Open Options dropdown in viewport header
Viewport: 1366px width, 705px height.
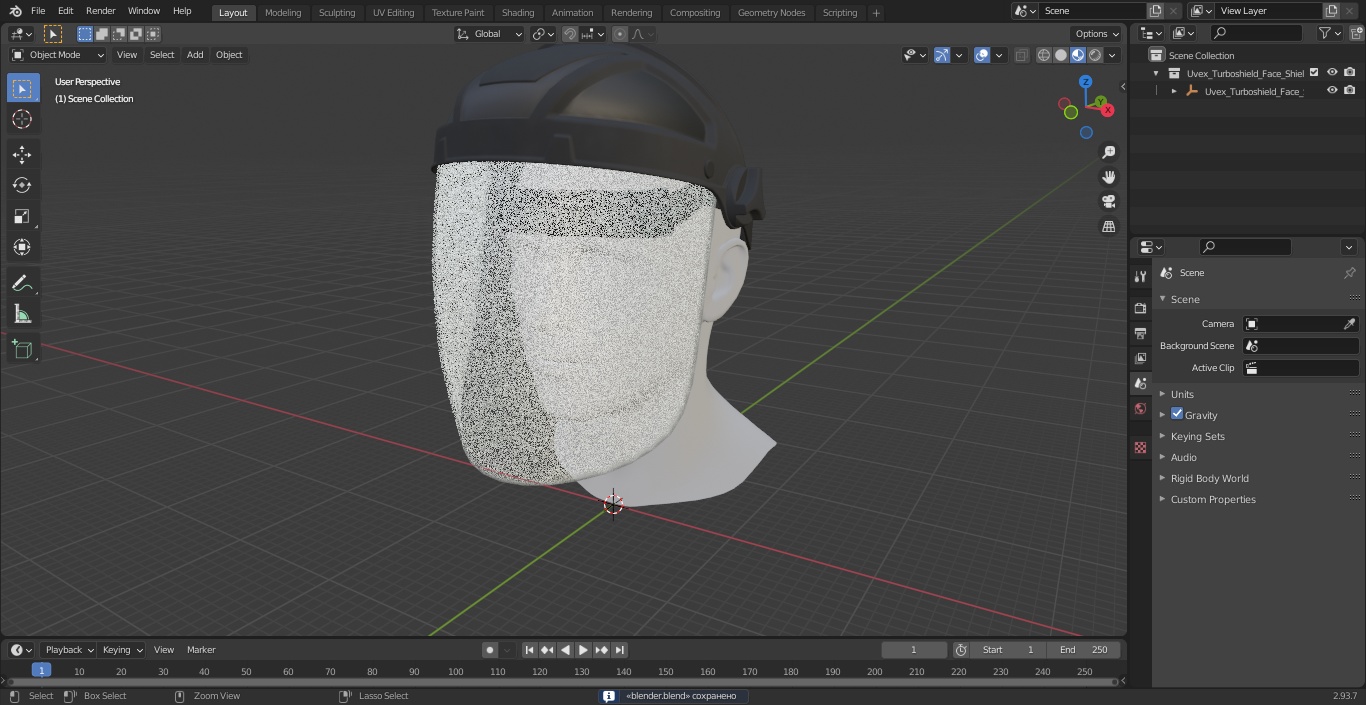(1097, 34)
